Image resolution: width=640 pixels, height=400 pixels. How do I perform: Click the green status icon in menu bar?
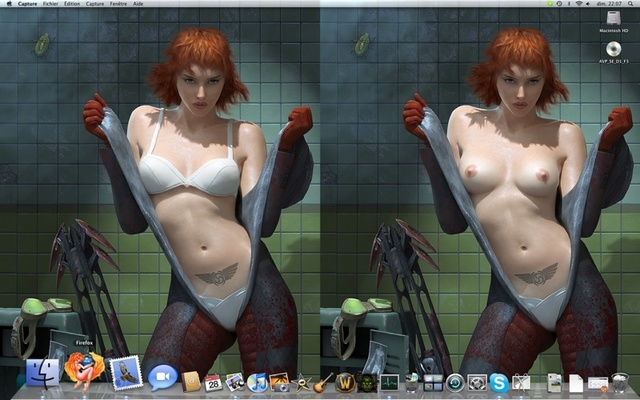point(550,4)
